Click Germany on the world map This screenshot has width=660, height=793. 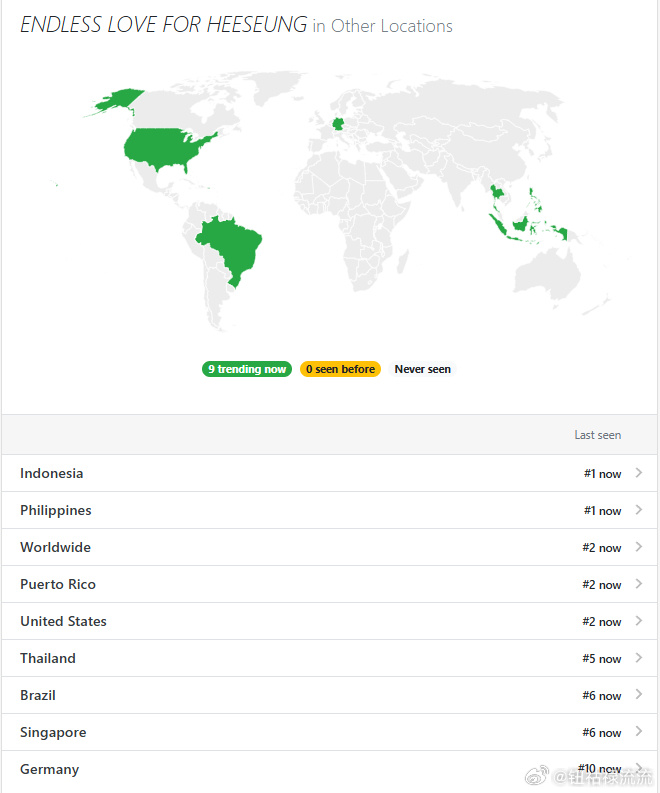point(341,124)
